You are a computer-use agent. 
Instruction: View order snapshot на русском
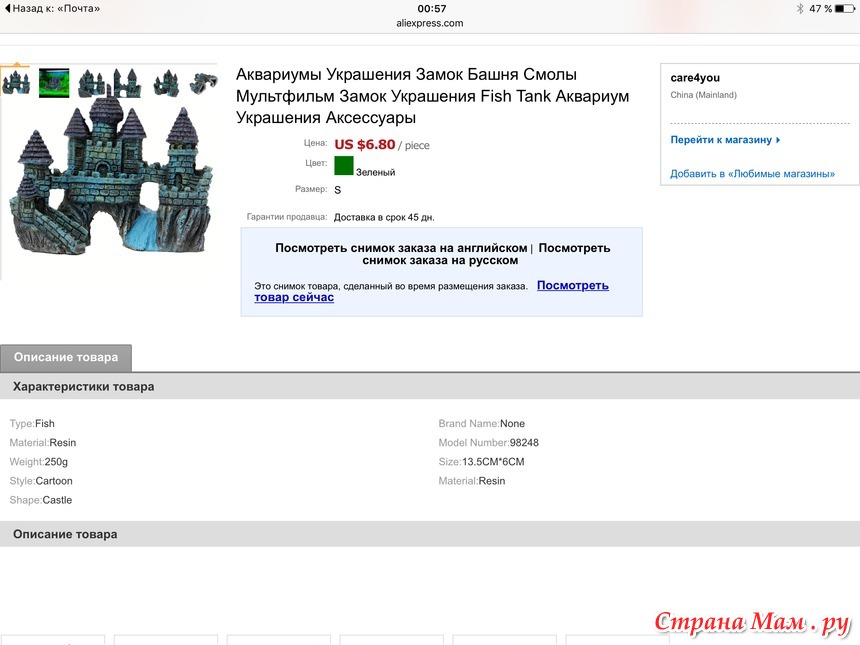(x=486, y=254)
